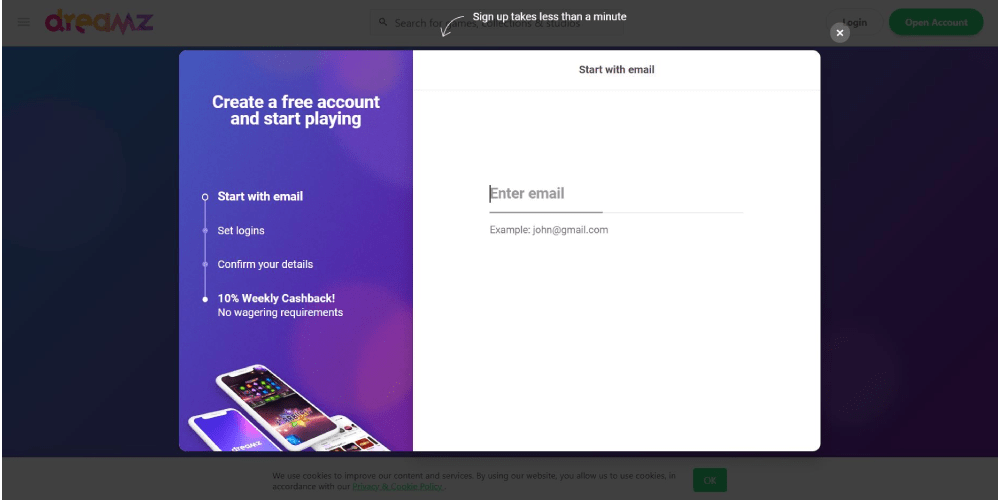Select the Set logins step
The width and height of the screenshot is (1000, 500).
click(x=241, y=231)
